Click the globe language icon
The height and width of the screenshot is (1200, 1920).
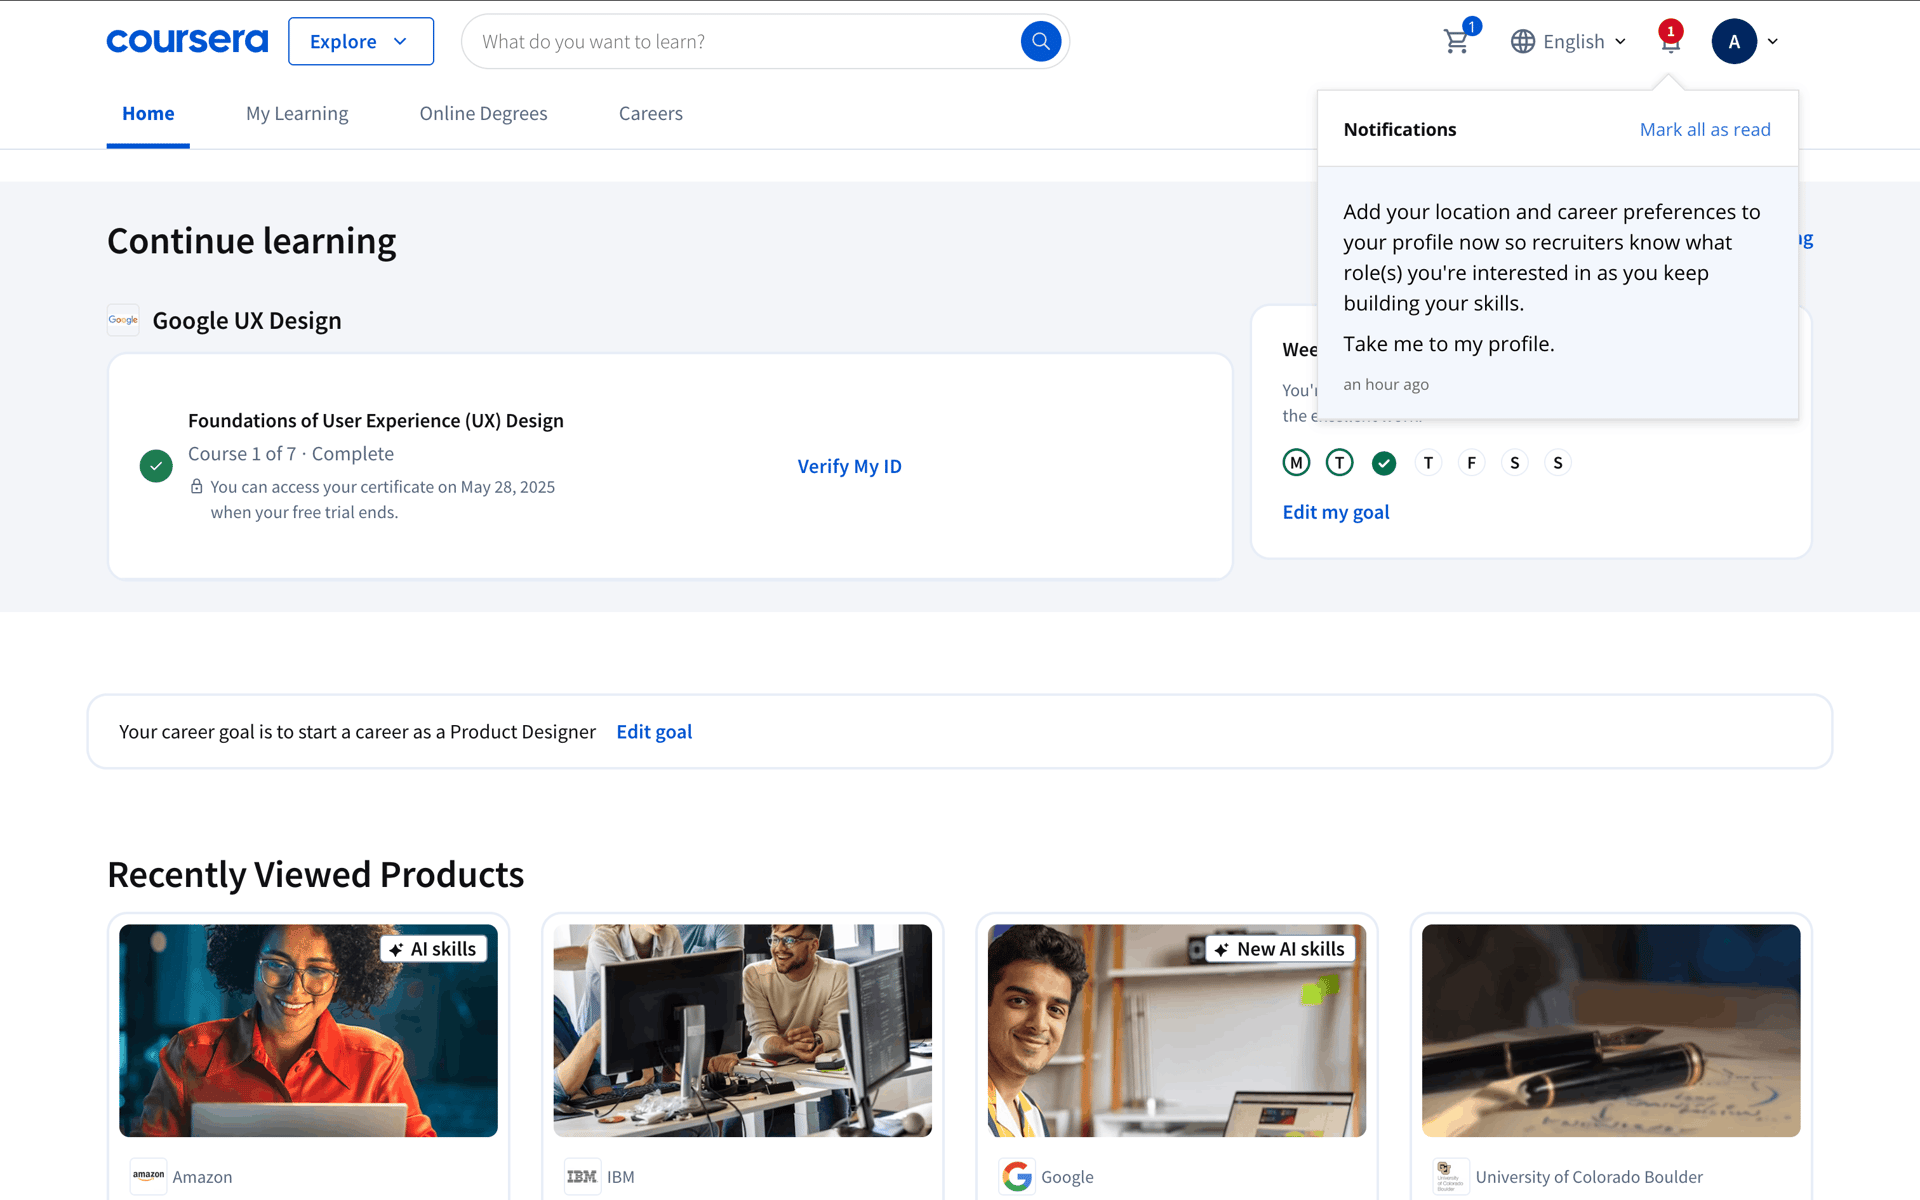click(1522, 42)
